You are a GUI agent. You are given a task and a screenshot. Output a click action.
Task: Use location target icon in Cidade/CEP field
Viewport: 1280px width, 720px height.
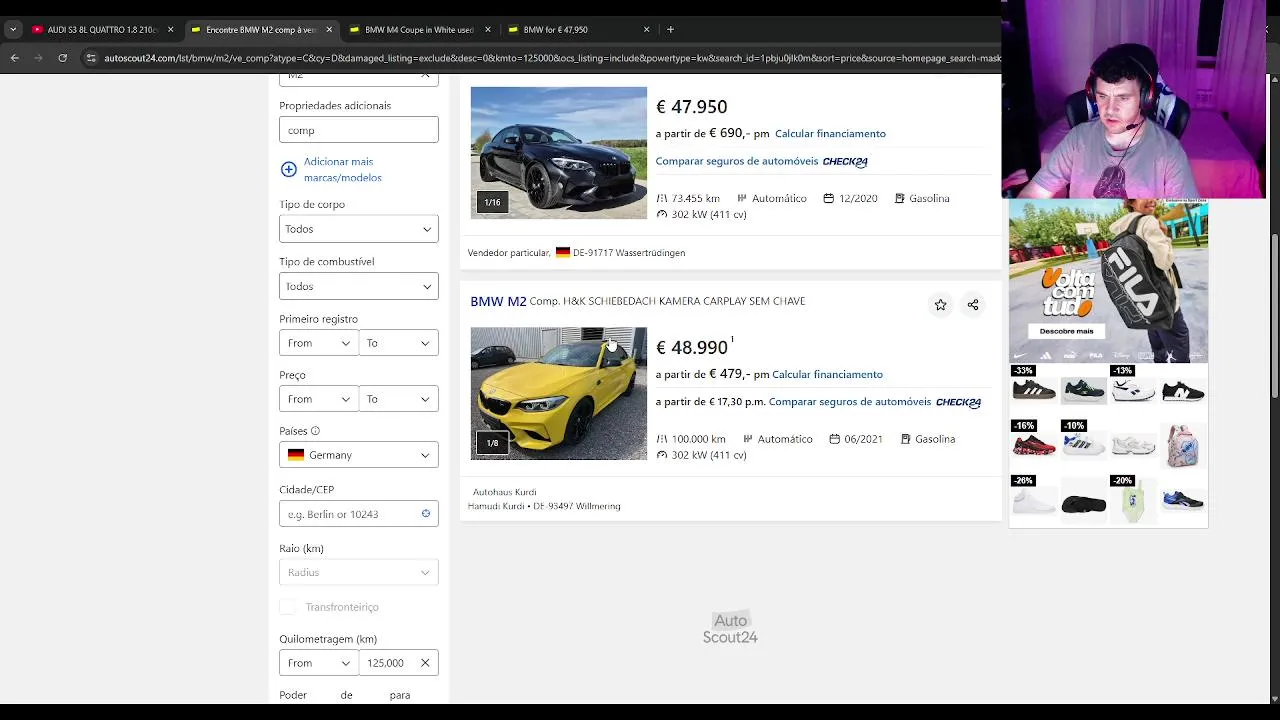[x=426, y=514]
